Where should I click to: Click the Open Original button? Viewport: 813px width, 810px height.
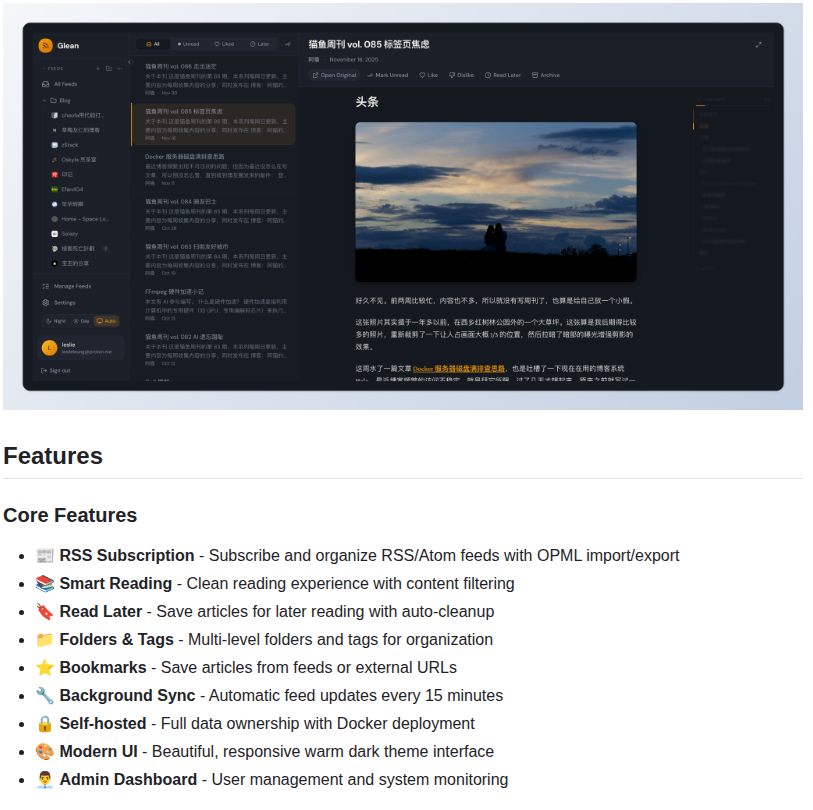335,75
